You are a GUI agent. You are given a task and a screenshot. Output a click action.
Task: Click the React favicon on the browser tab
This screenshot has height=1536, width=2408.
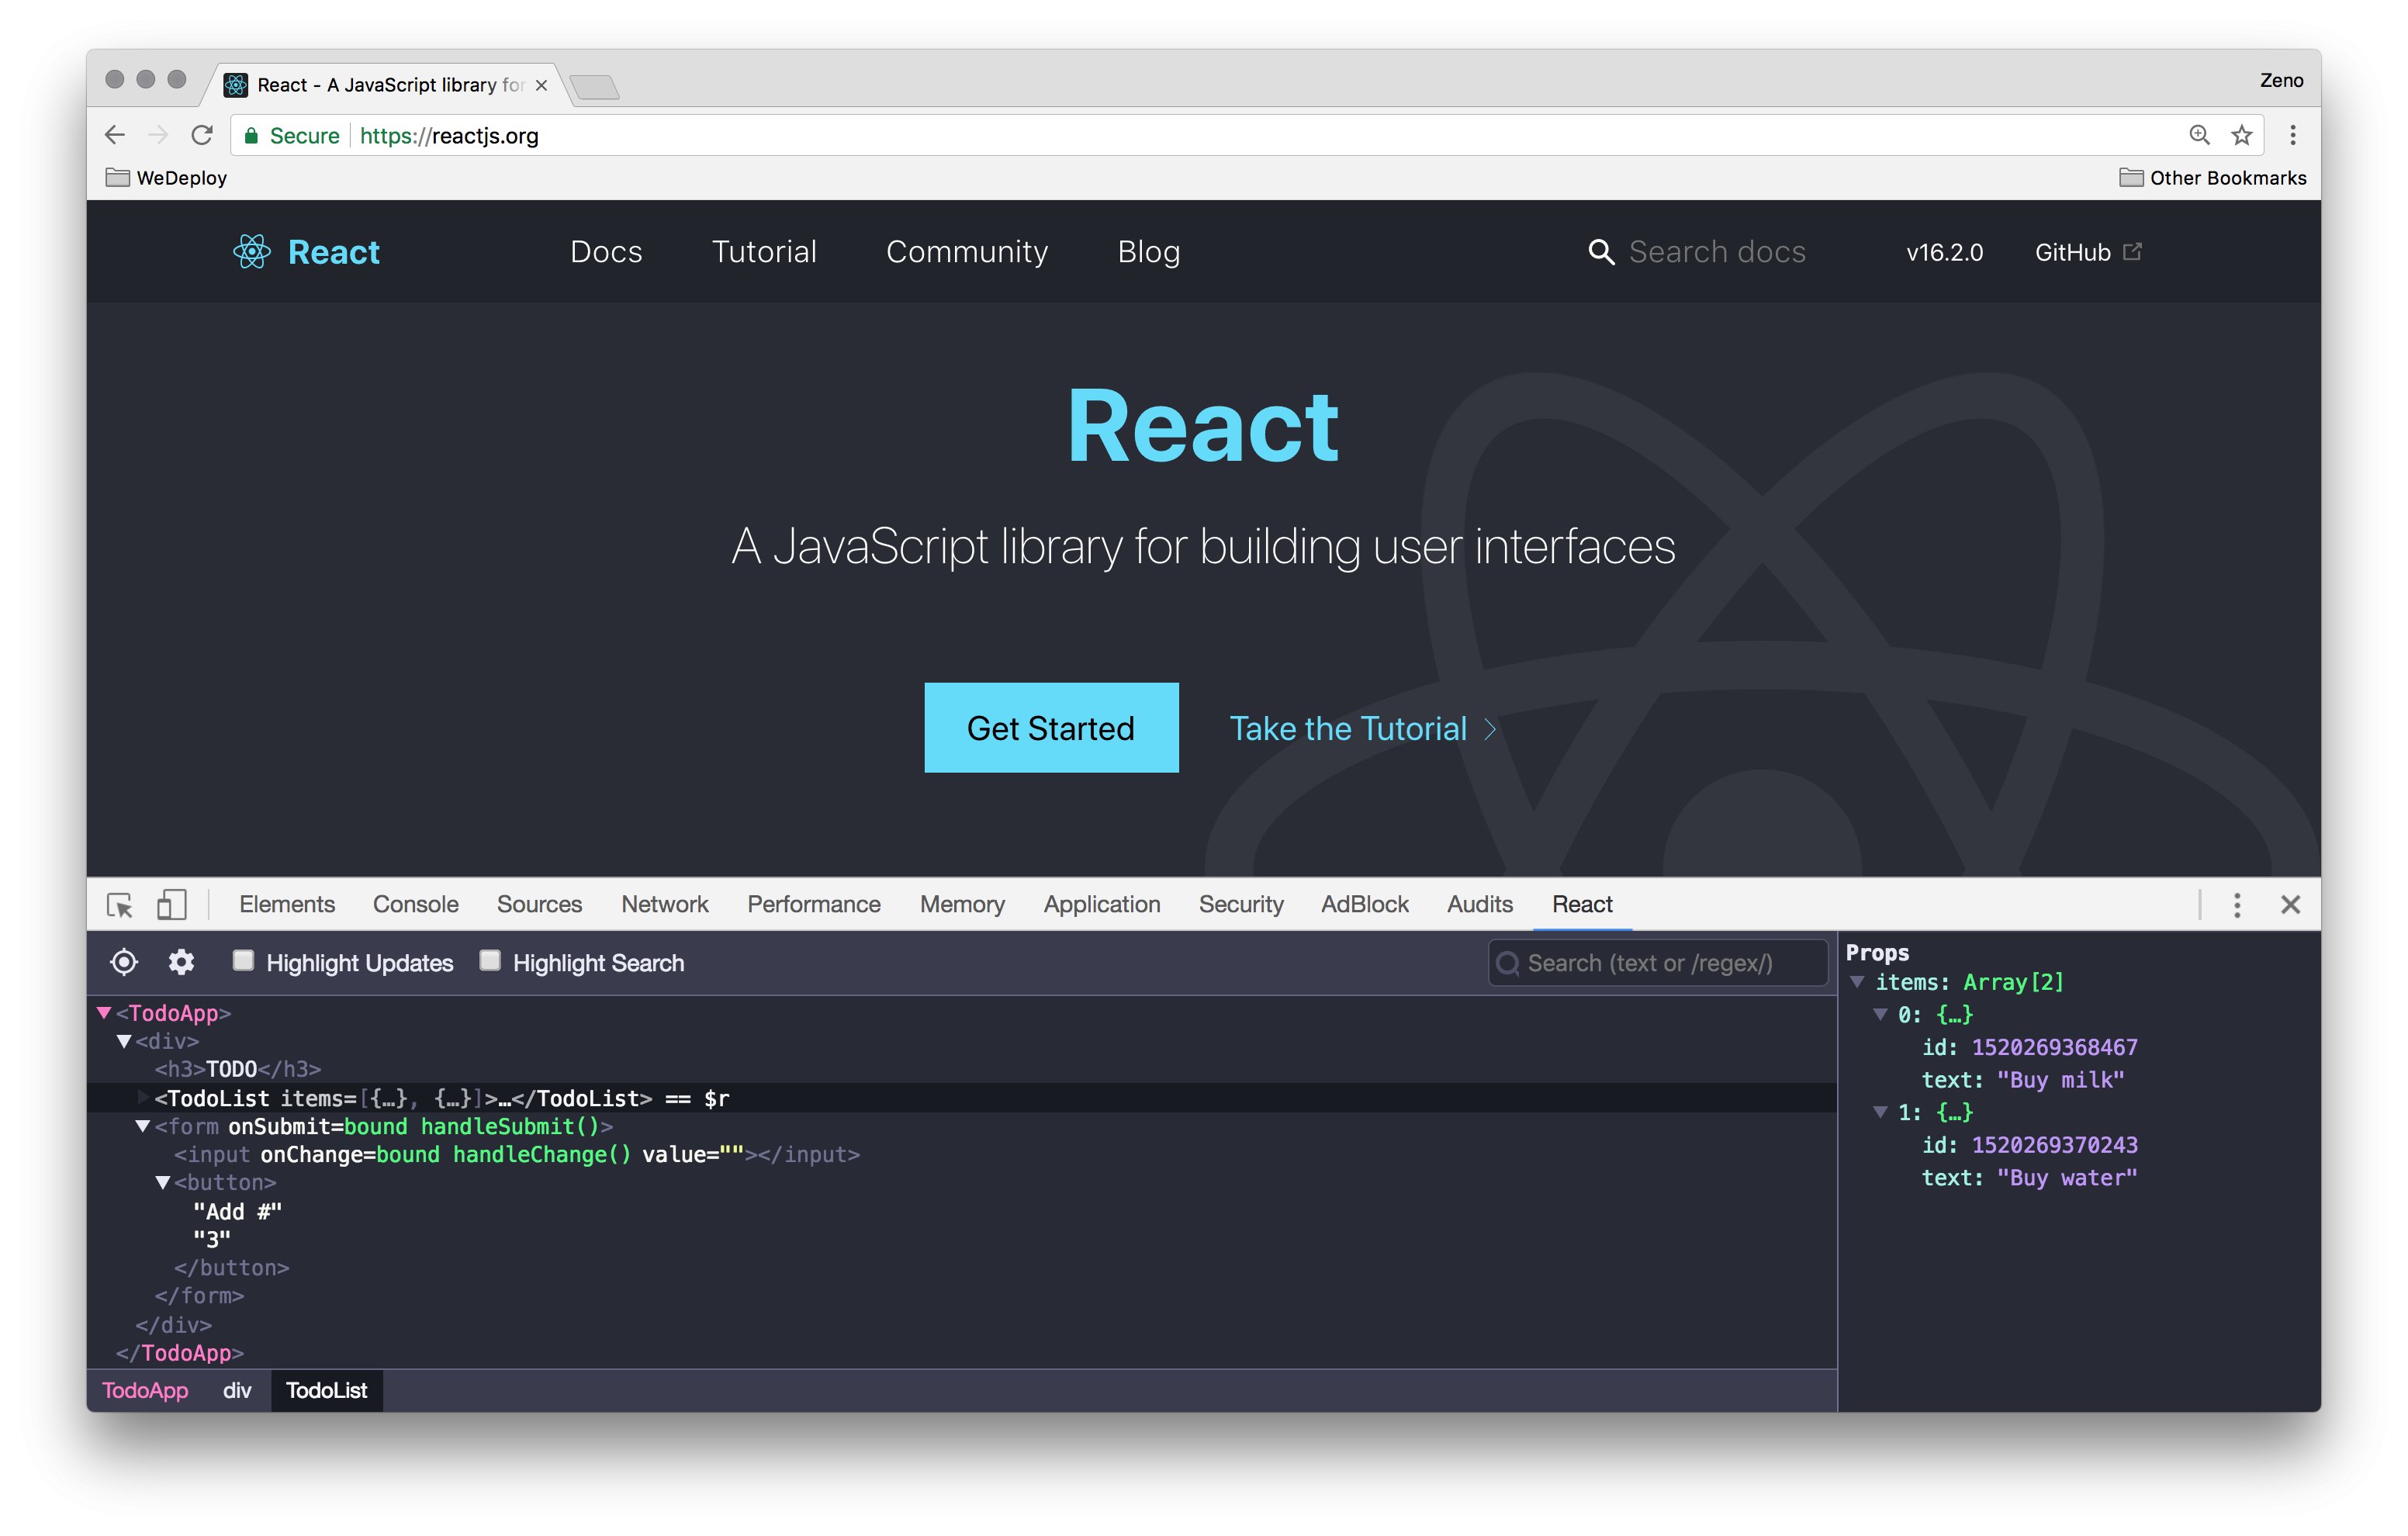[236, 85]
